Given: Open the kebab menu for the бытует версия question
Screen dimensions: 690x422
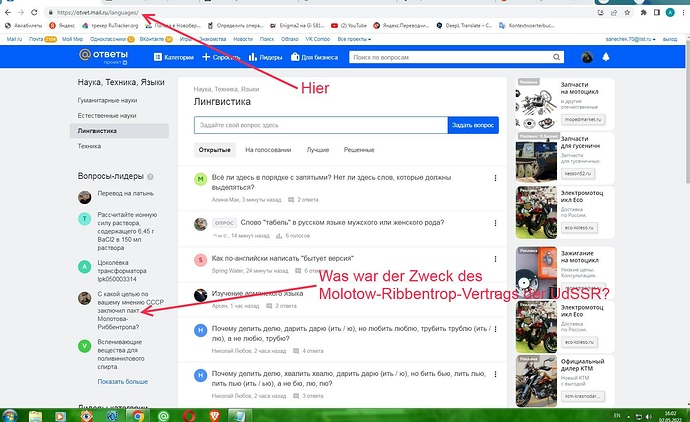Looking at the screenshot, I should (495, 259).
